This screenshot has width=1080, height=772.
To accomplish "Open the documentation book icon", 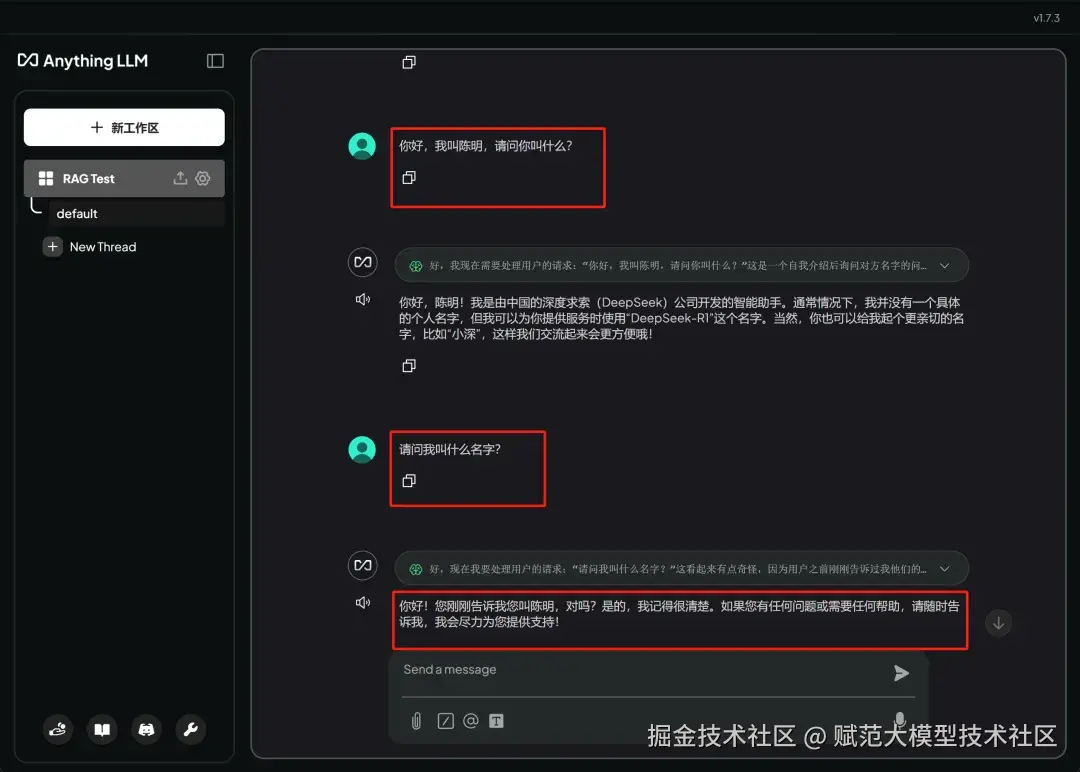I will coord(102,730).
